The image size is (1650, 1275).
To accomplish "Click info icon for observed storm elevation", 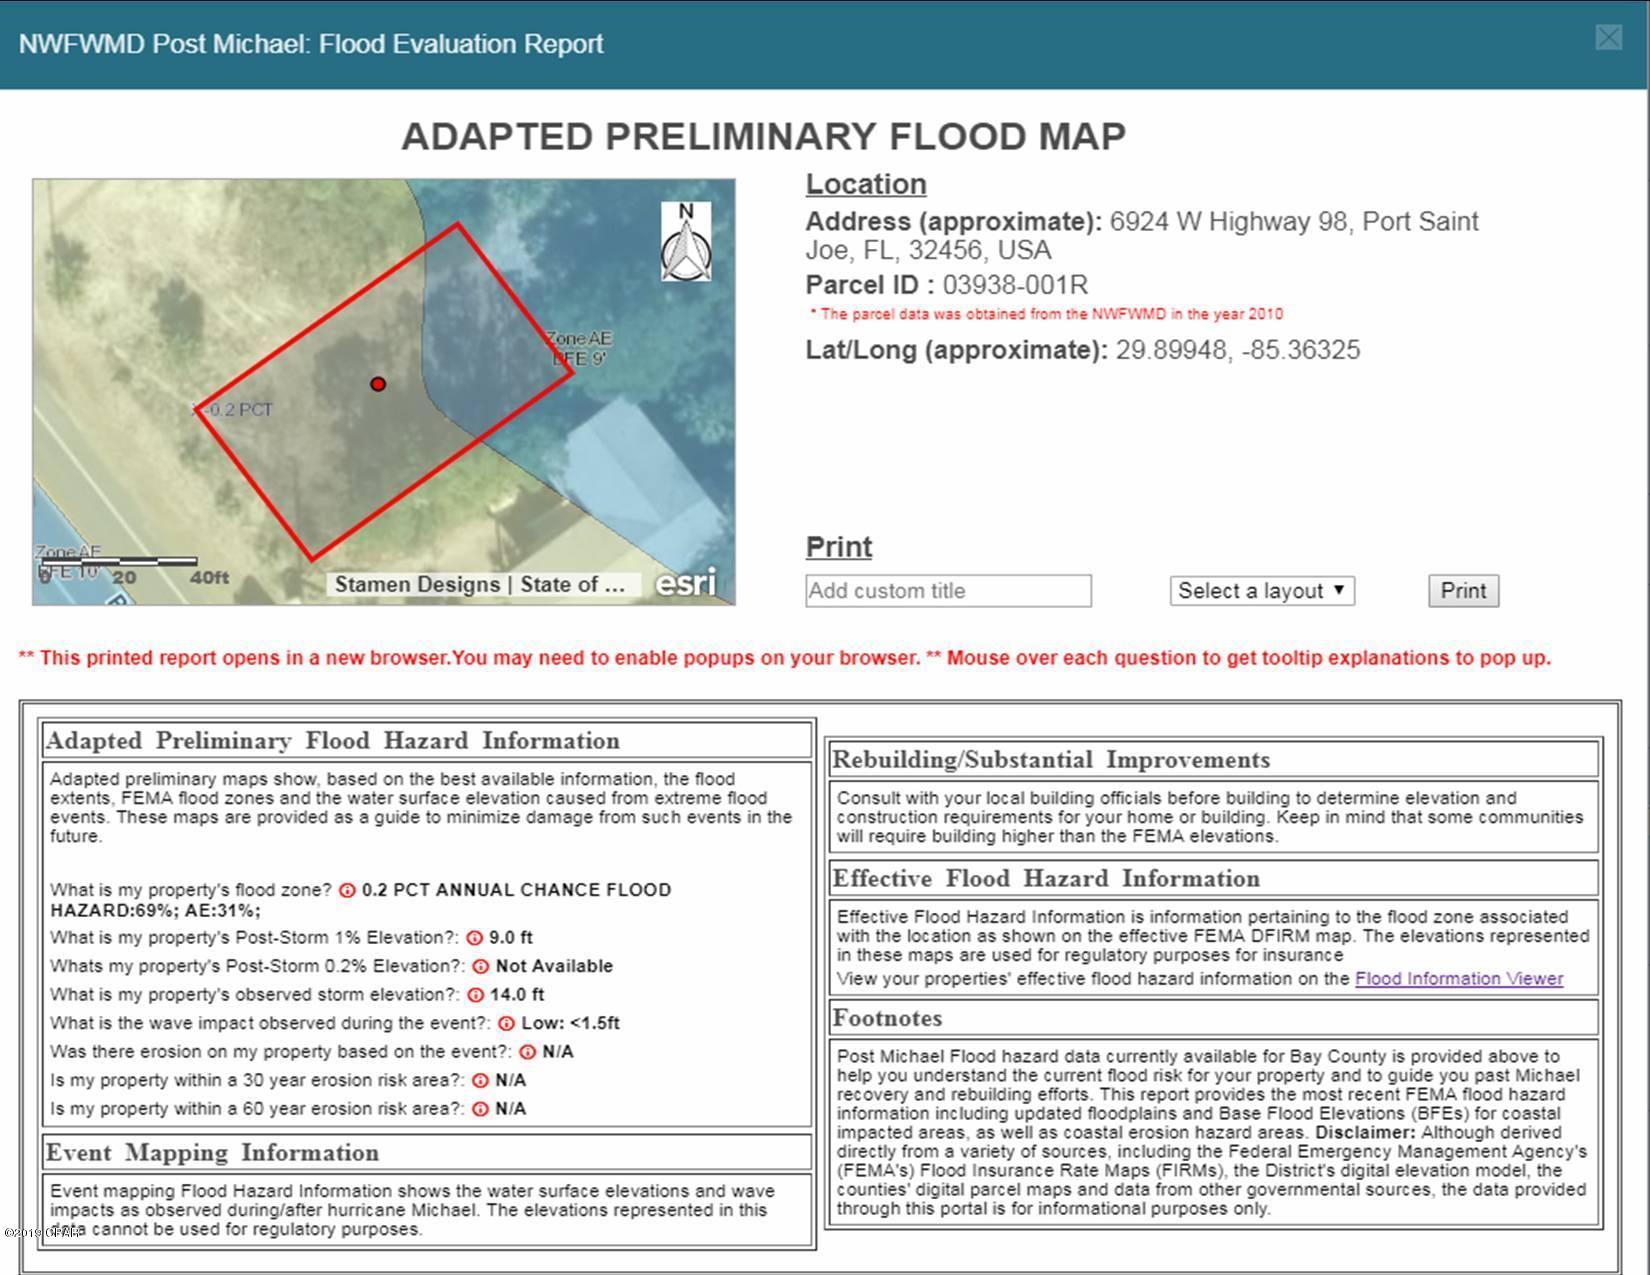I will coord(475,995).
